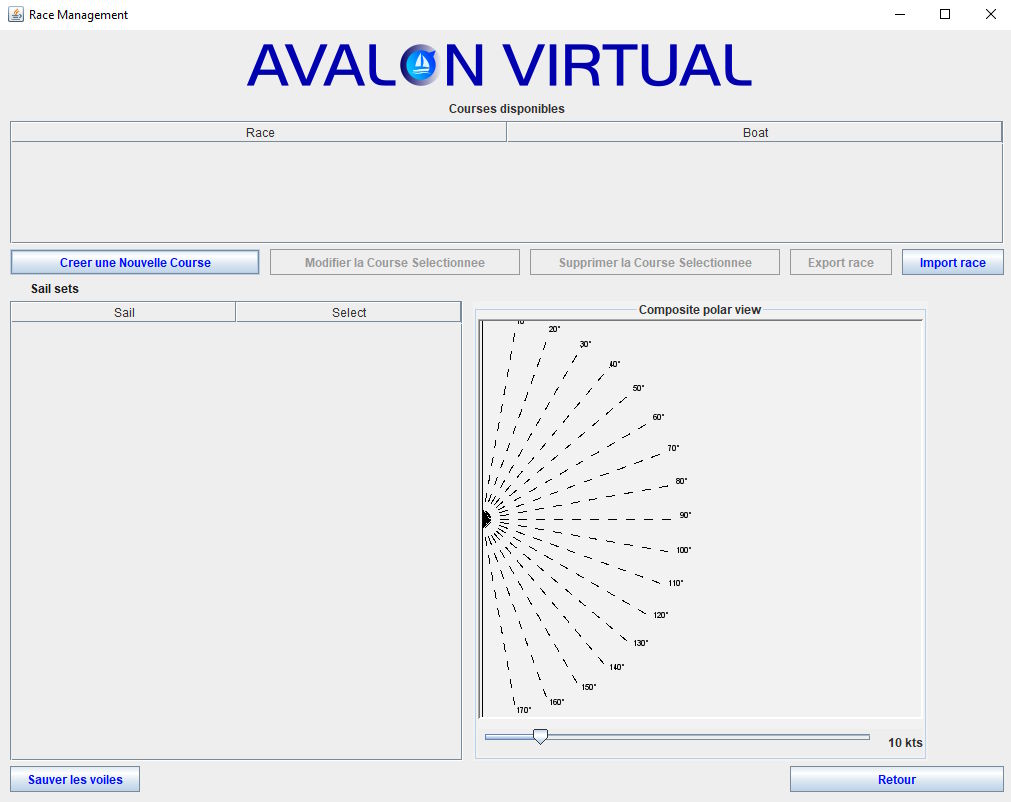
Task: Click the wind speed slider thumb
Action: click(541, 735)
